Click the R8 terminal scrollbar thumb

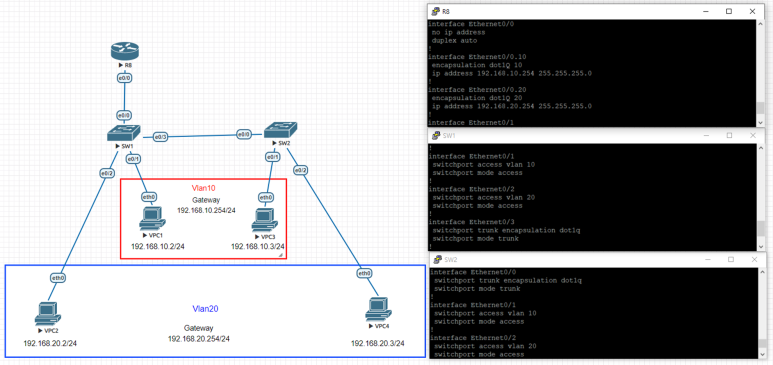coord(761,108)
